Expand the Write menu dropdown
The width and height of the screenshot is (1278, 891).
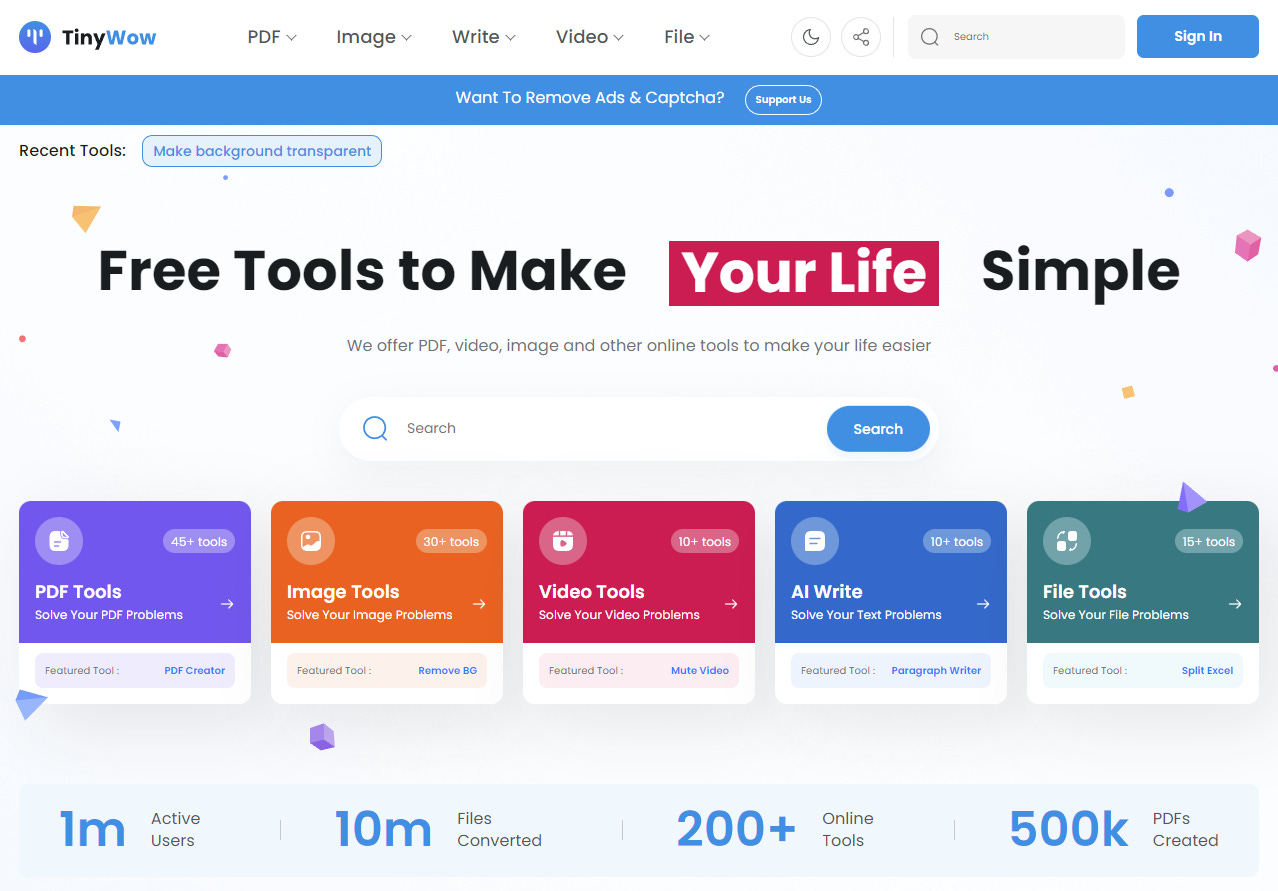[x=484, y=37]
